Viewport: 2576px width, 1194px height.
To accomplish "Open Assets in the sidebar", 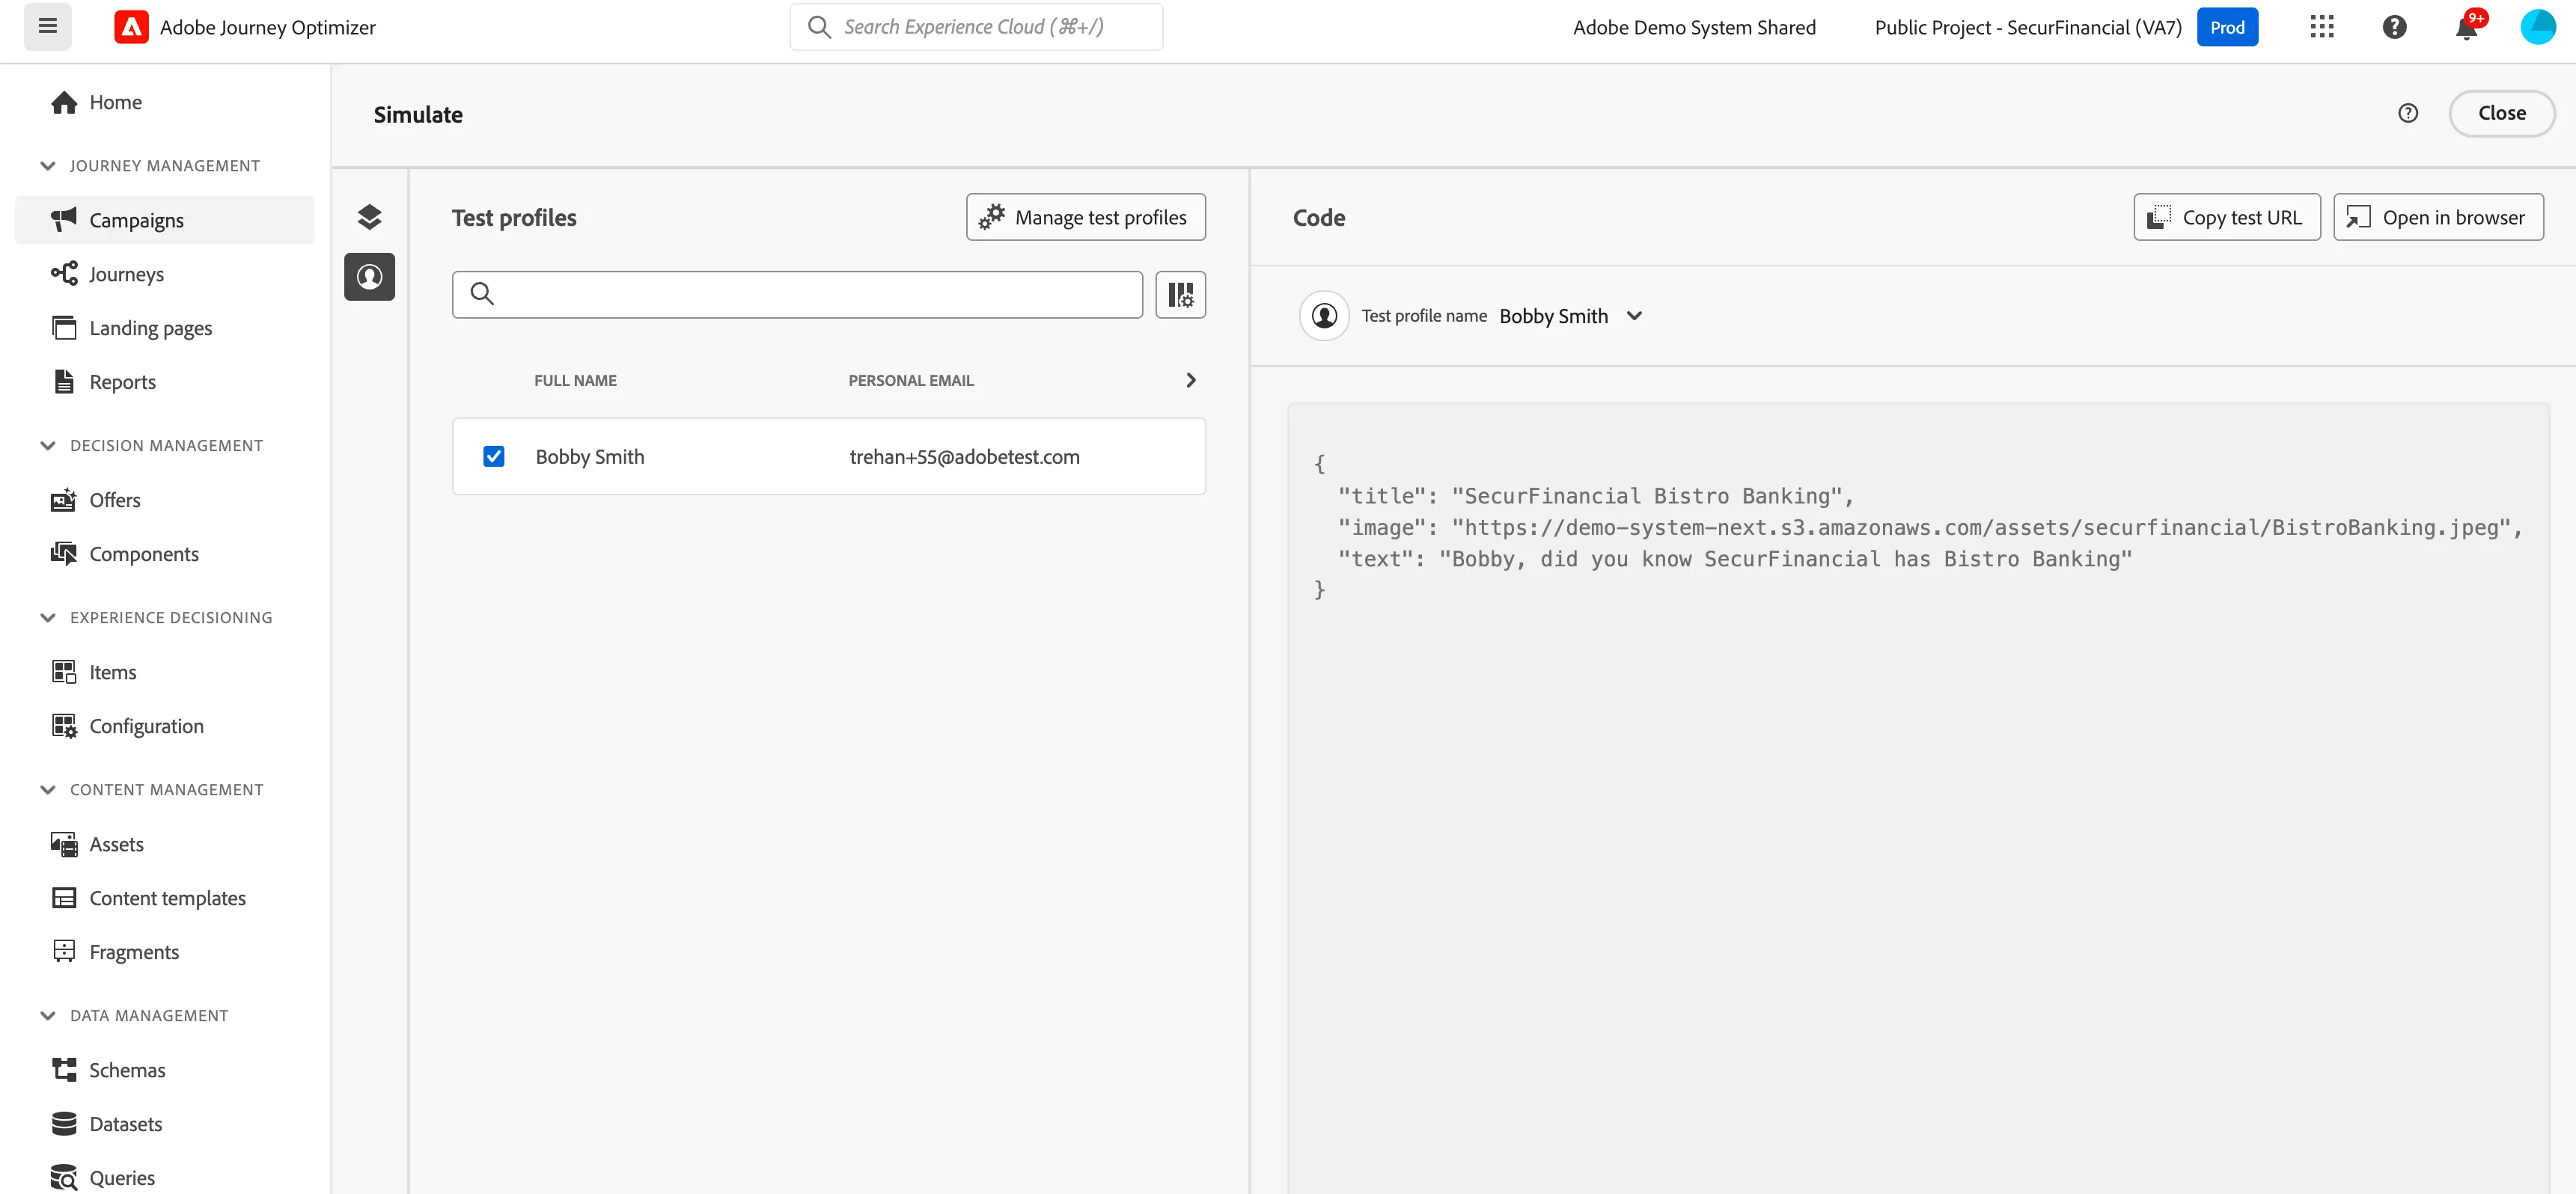I will 116,844.
